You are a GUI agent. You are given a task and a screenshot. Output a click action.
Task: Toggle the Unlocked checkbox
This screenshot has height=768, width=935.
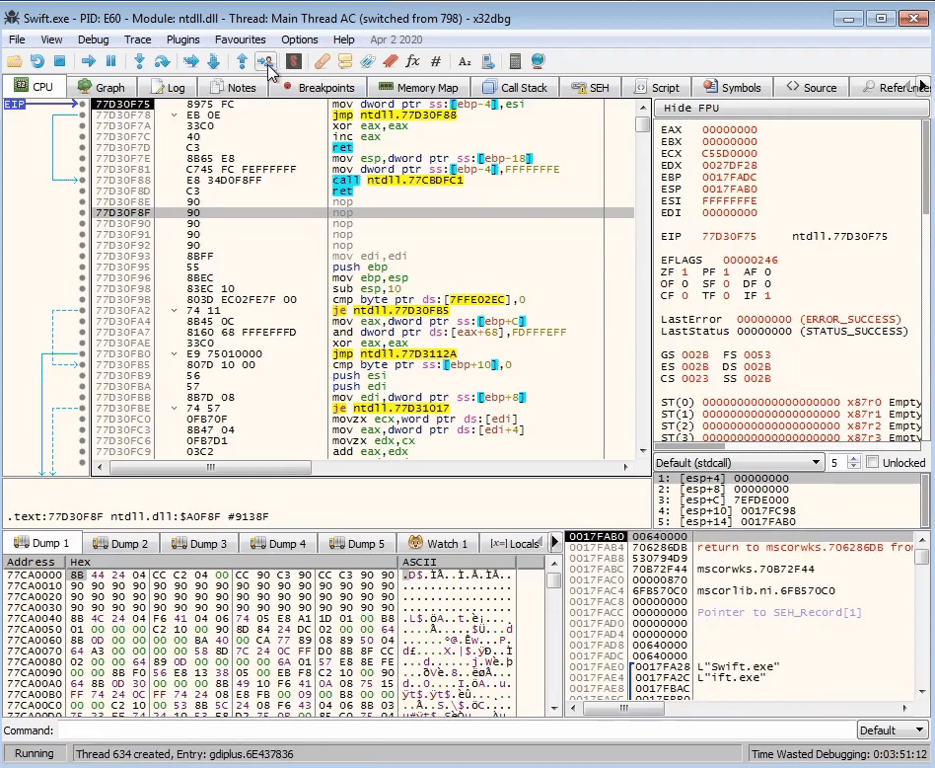pyautogui.click(x=873, y=462)
